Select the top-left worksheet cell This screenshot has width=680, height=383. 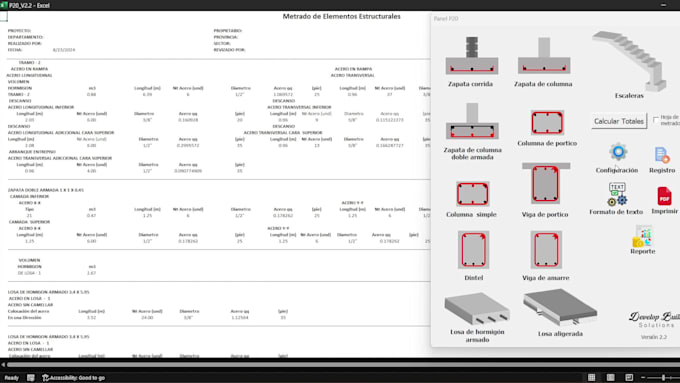(x=3, y=16)
